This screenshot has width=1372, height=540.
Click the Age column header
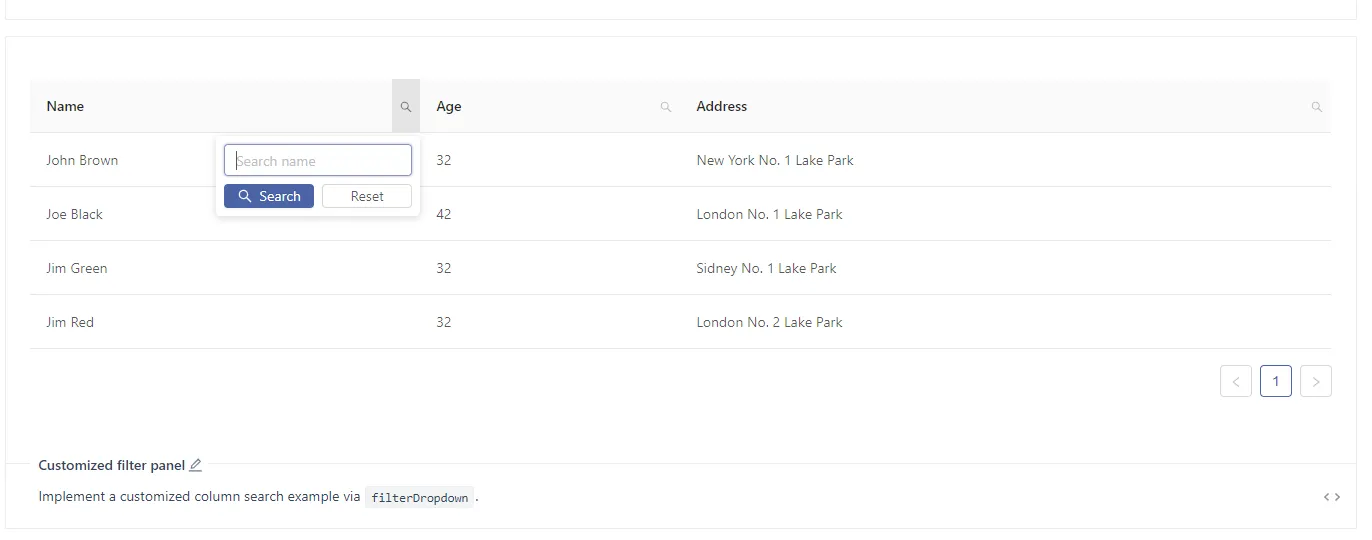point(449,106)
